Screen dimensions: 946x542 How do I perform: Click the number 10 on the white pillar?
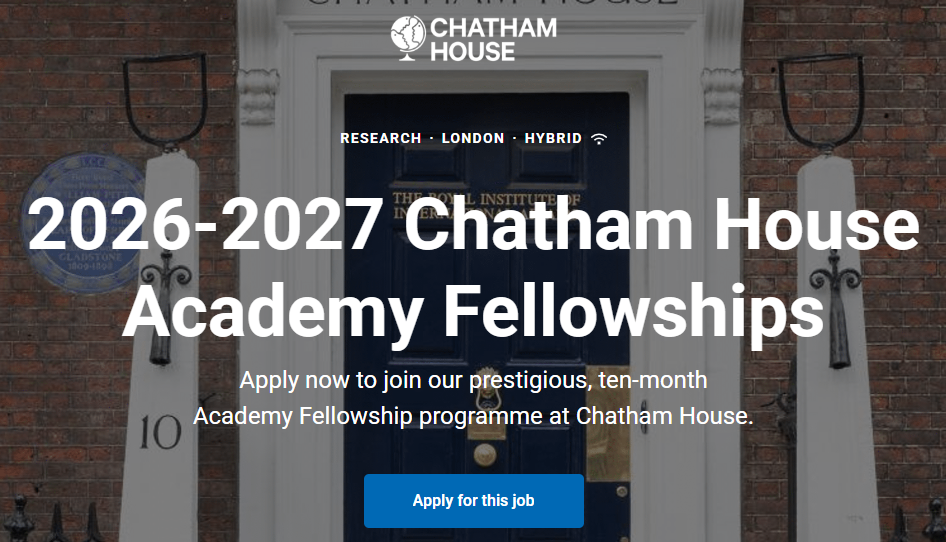[x=160, y=433]
